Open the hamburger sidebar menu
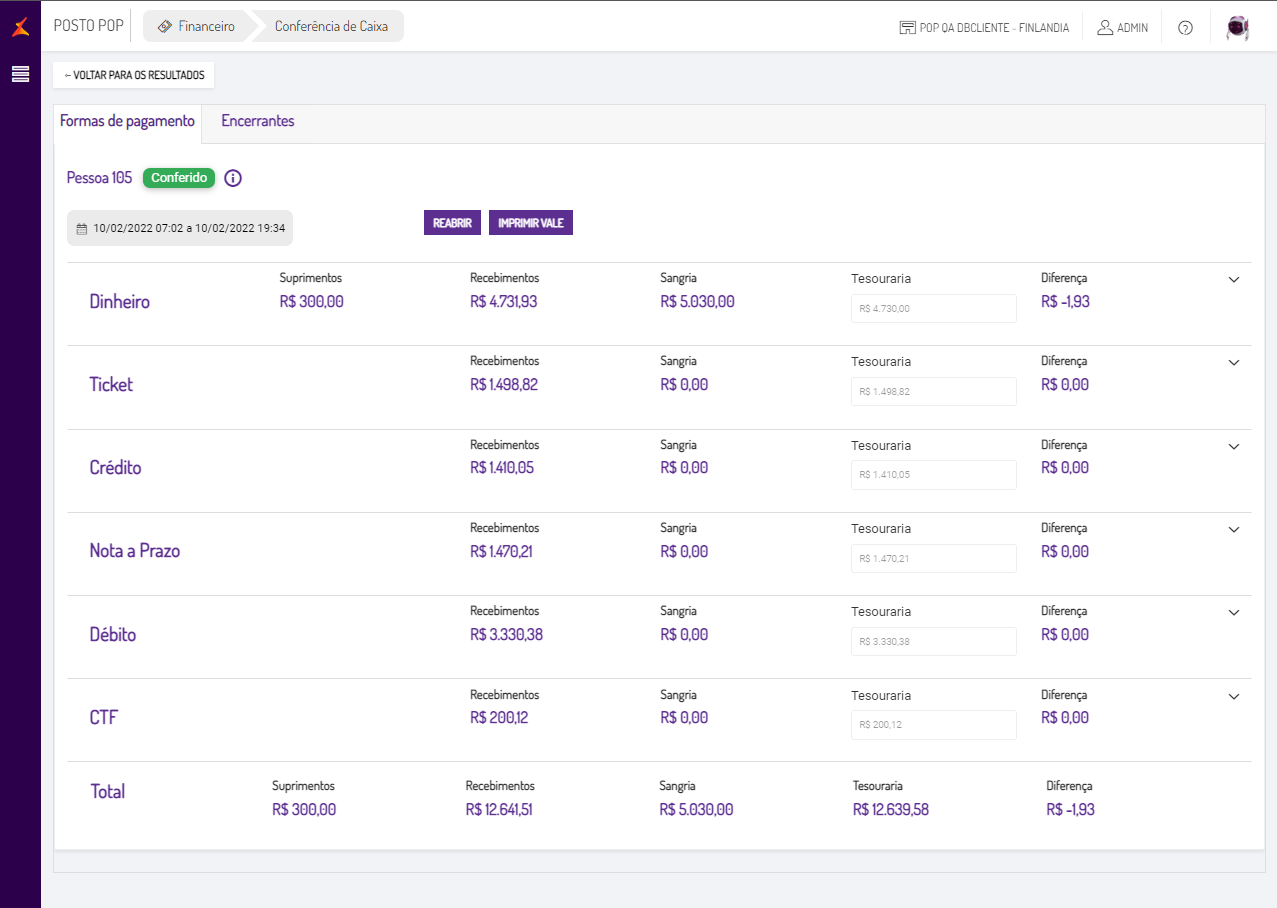 pyautogui.click(x=20, y=74)
